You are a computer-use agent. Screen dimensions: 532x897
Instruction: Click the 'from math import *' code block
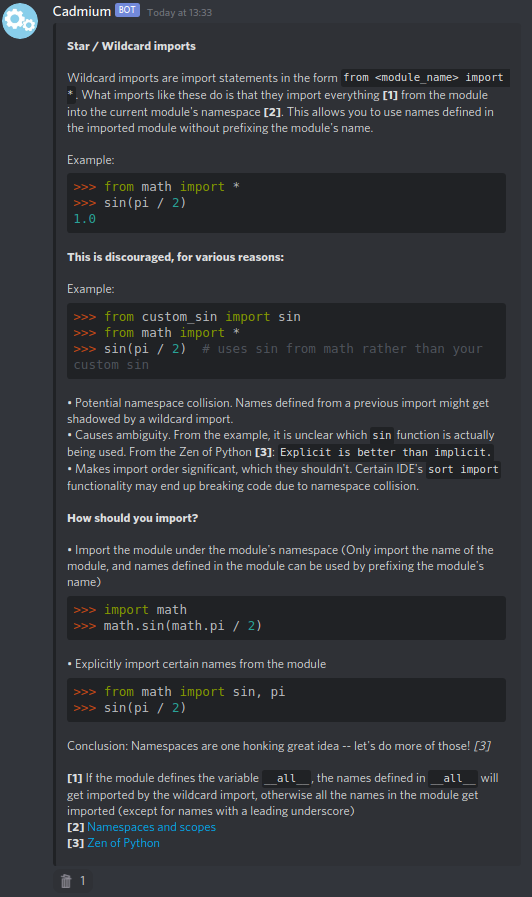[286, 203]
